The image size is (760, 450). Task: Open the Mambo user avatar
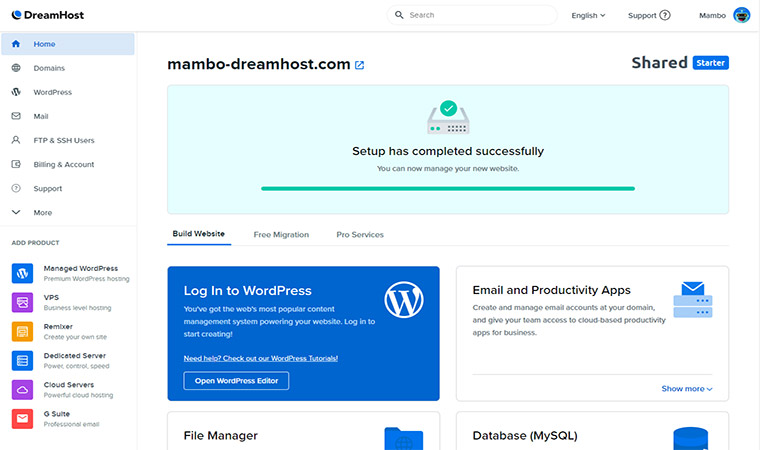coord(742,15)
